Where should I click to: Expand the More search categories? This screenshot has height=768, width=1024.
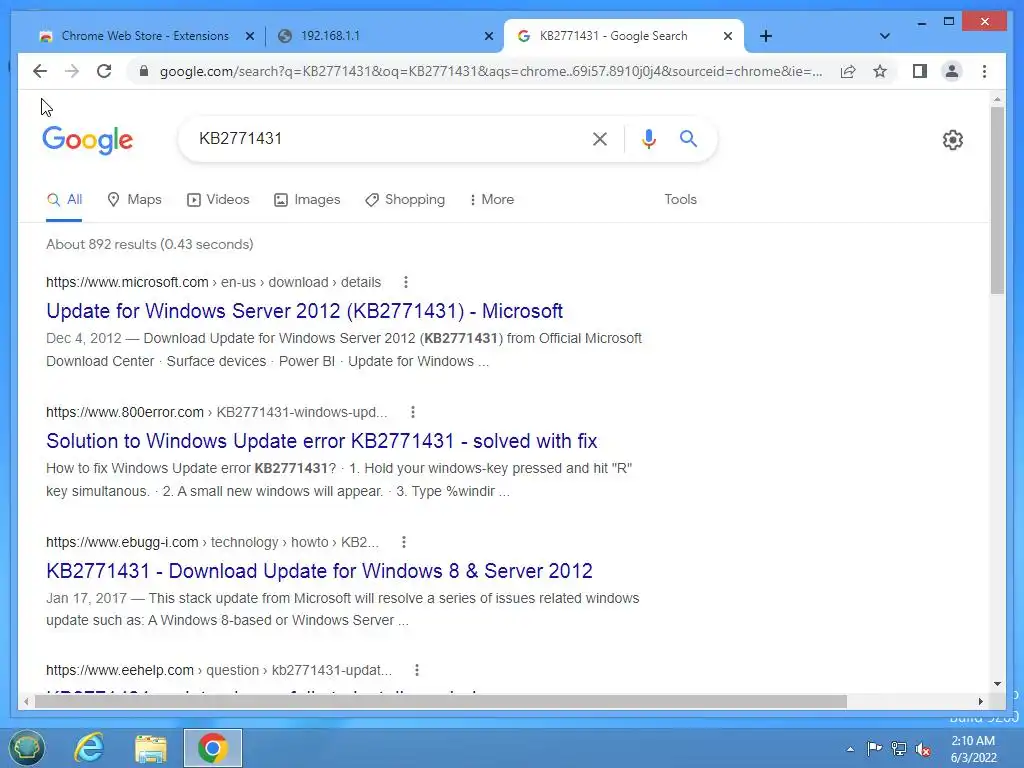coord(492,200)
